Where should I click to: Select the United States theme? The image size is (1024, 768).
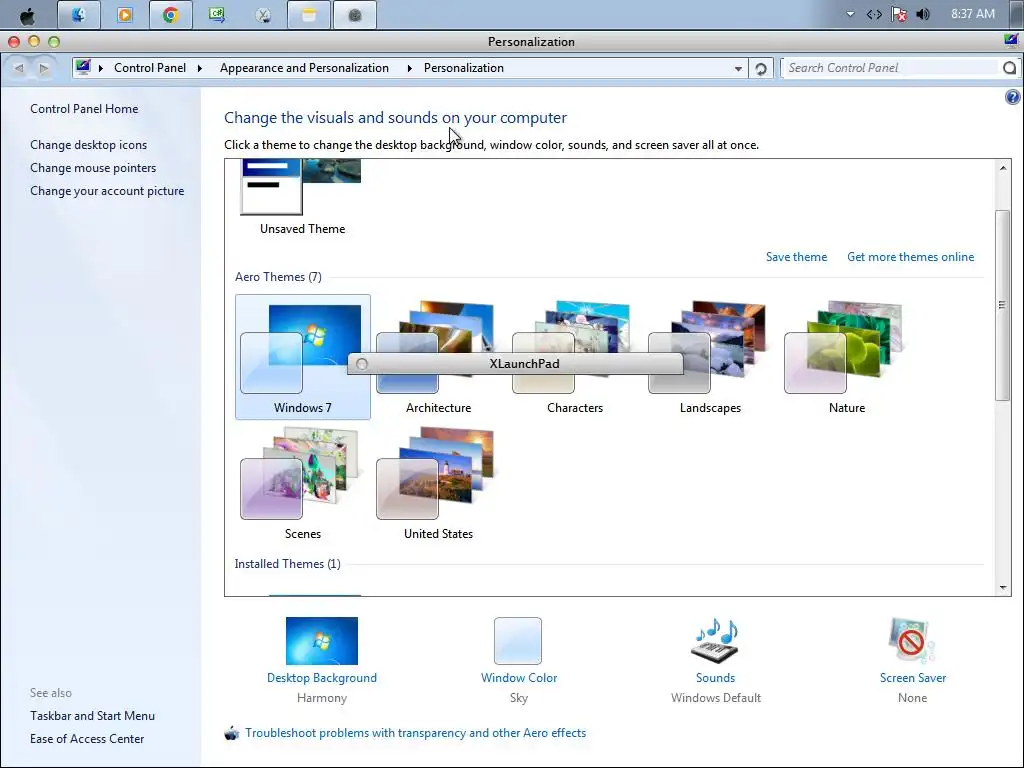pyautogui.click(x=438, y=483)
